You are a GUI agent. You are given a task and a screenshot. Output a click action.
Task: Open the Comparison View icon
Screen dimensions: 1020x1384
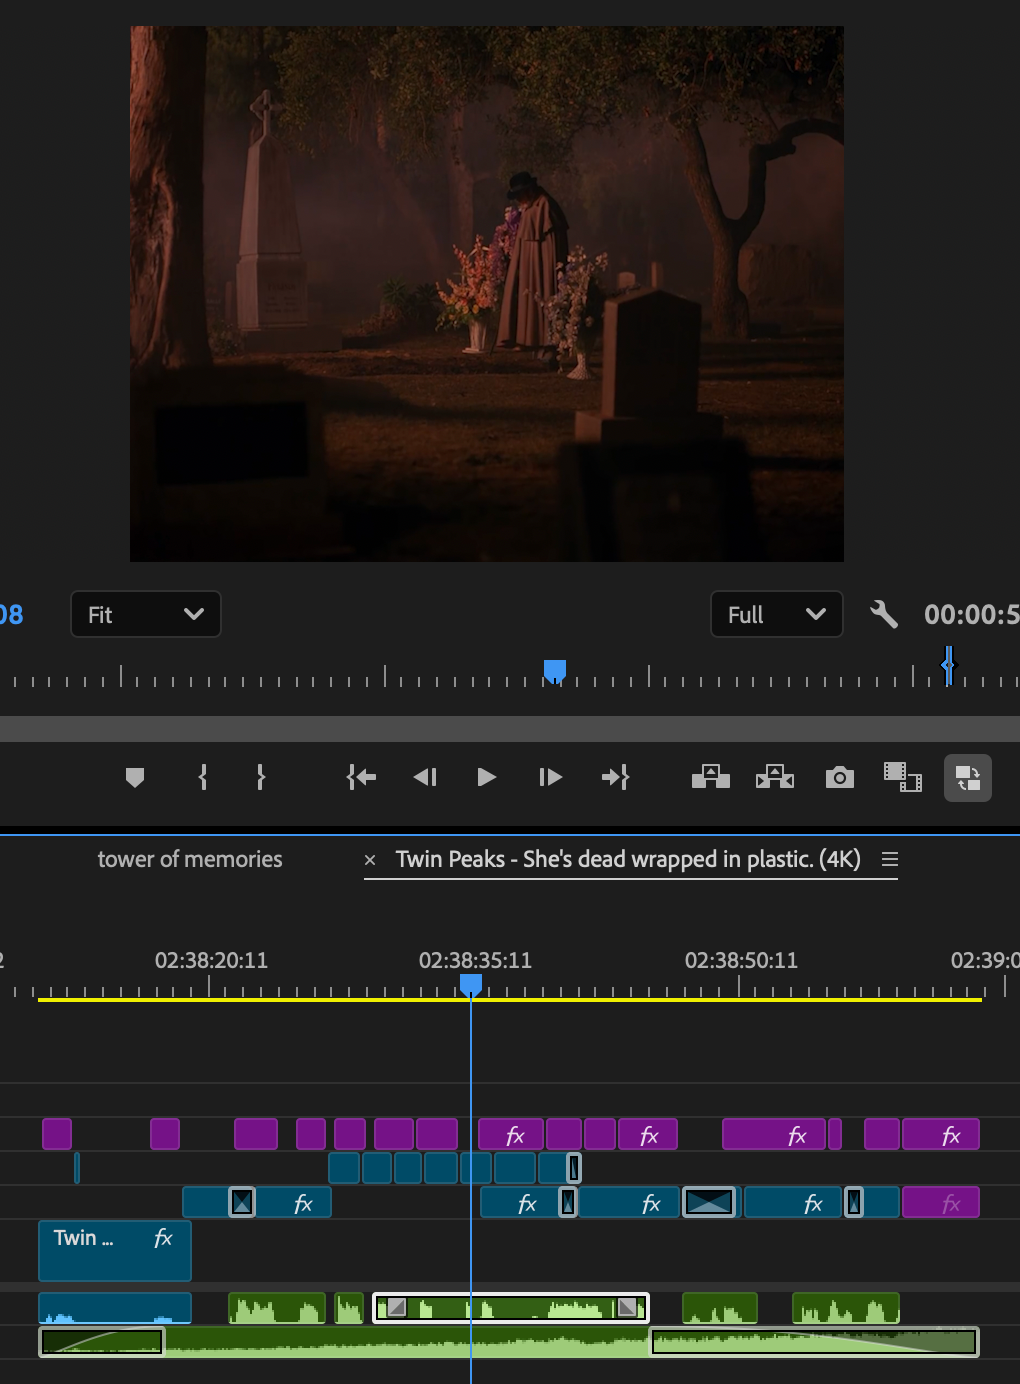tap(903, 777)
